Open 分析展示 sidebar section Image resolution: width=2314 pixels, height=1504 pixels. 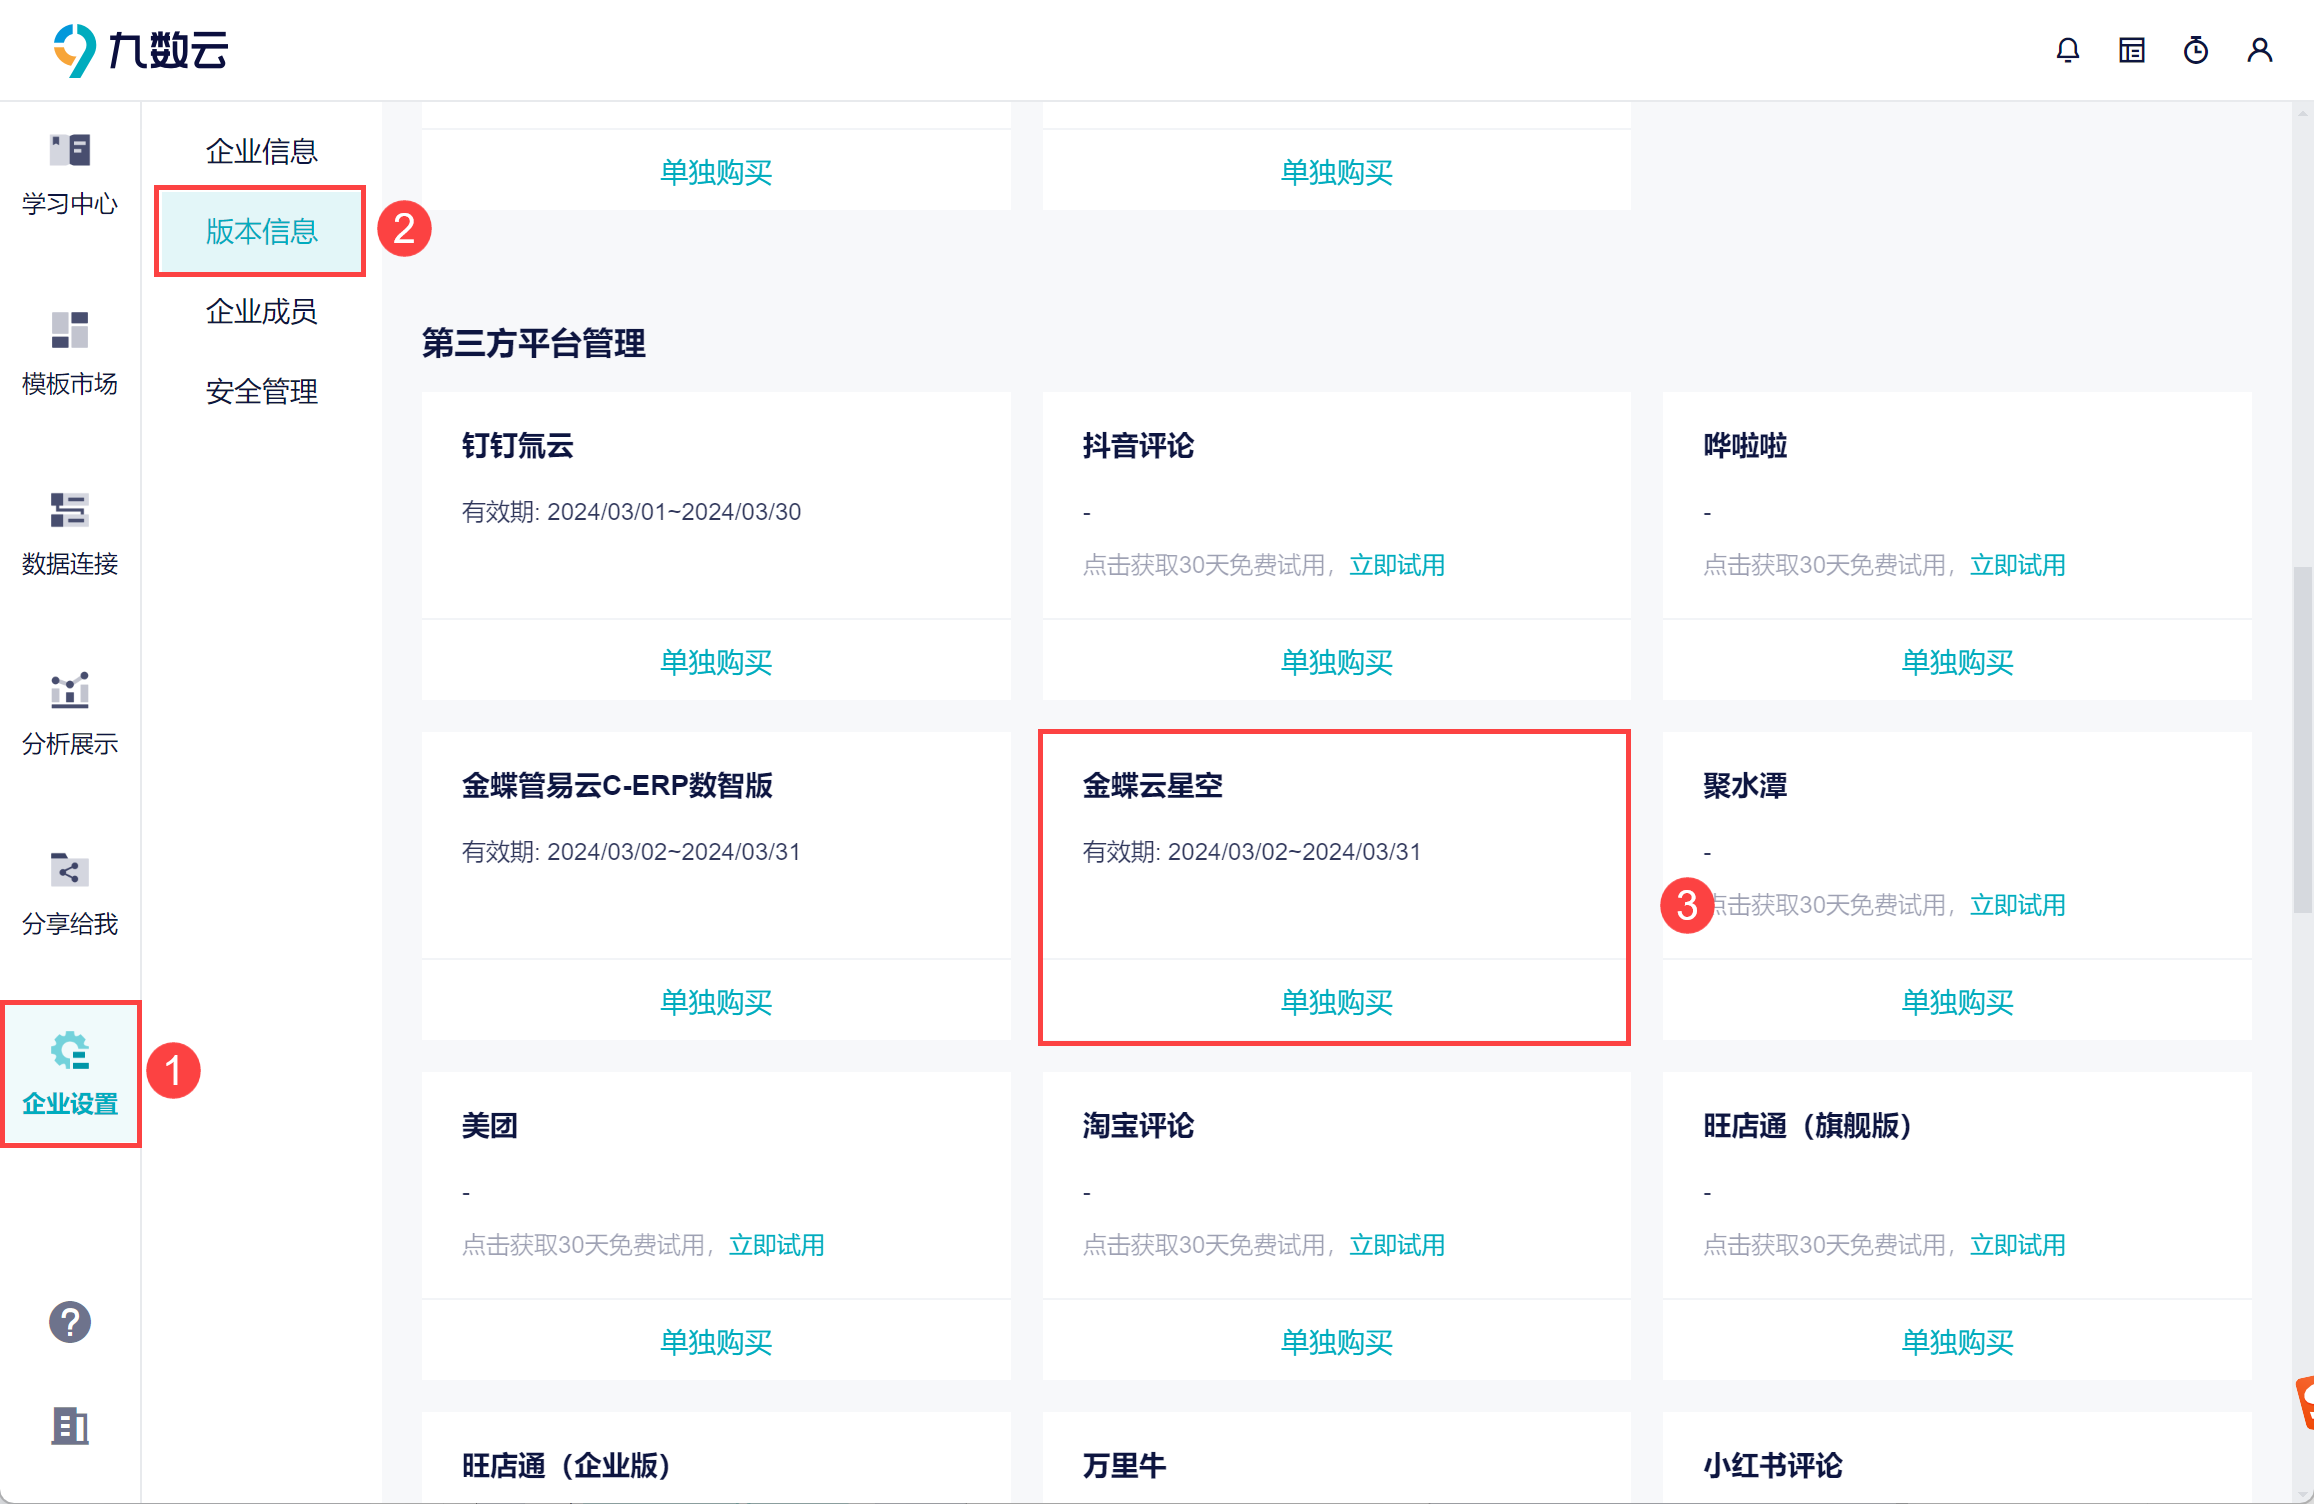click(70, 714)
